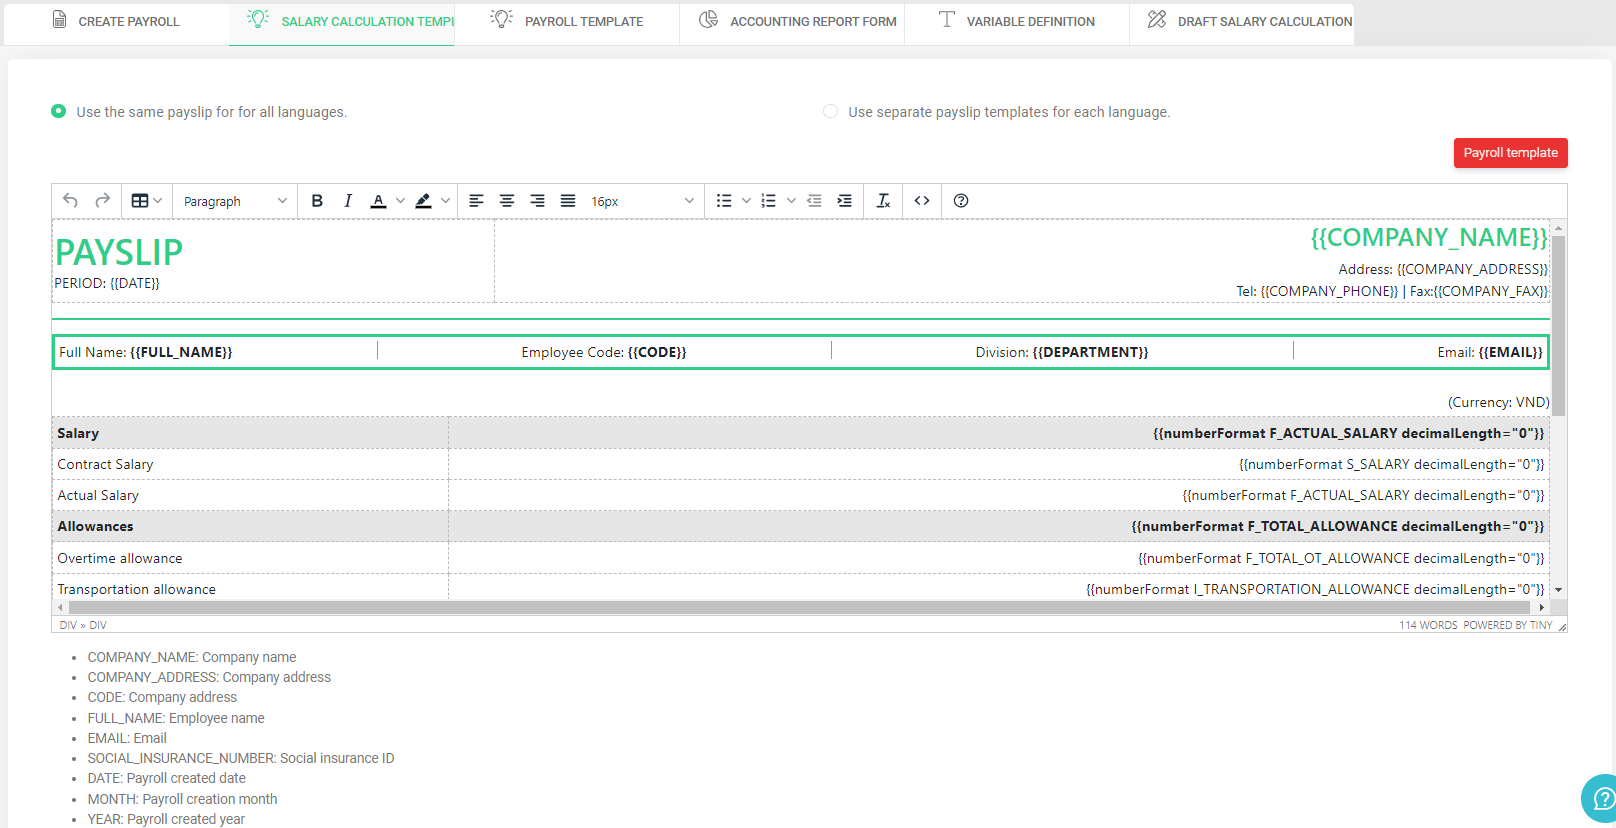Select separate payslip templates per language
Image resolution: width=1616 pixels, height=828 pixels.
tap(830, 111)
